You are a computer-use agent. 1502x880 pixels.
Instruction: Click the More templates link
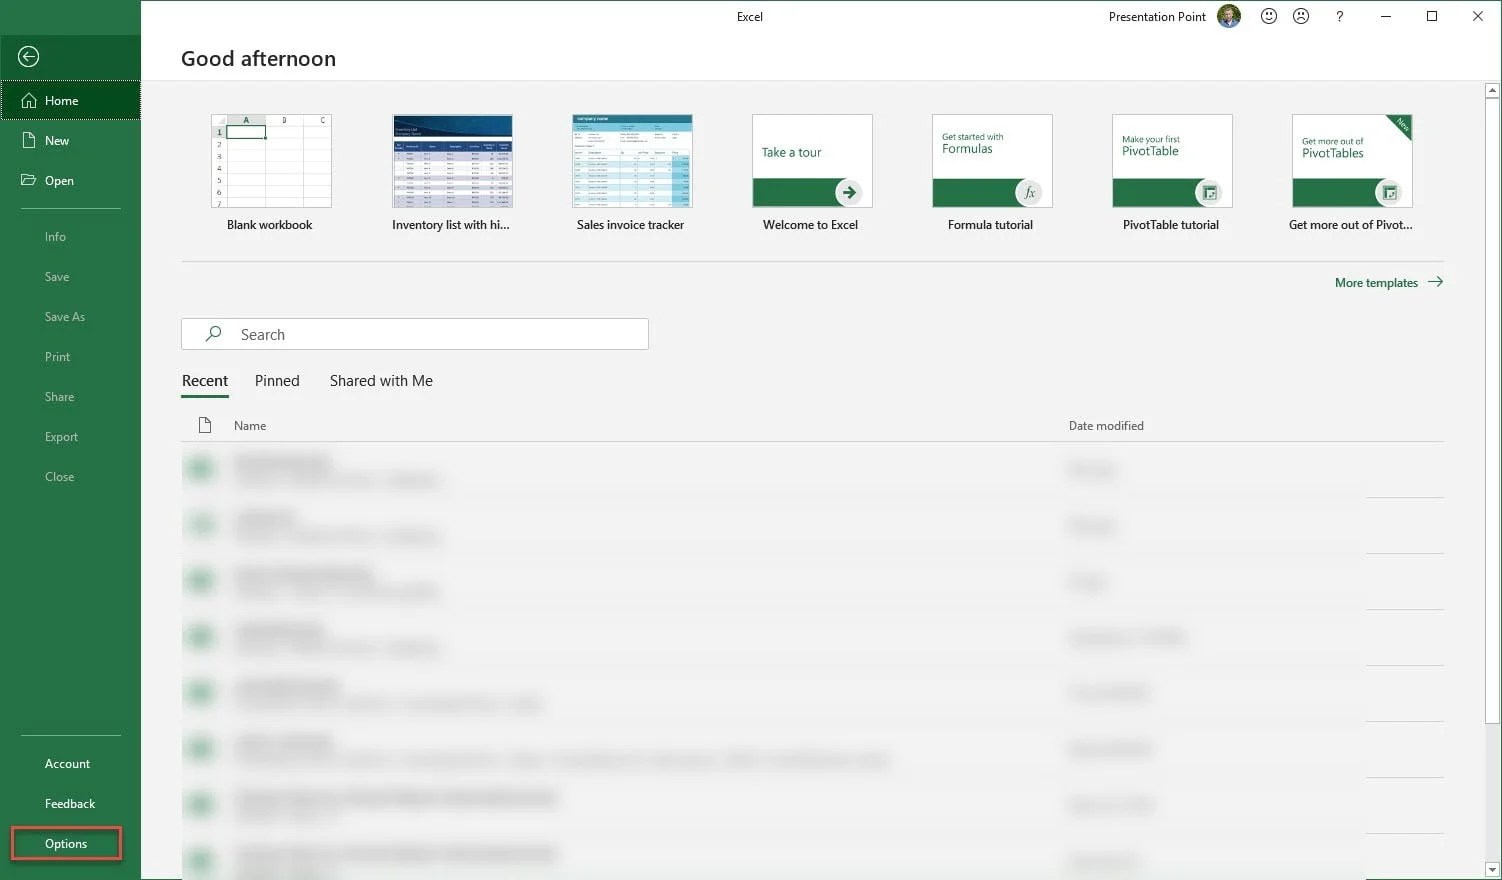pos(1377,282)
